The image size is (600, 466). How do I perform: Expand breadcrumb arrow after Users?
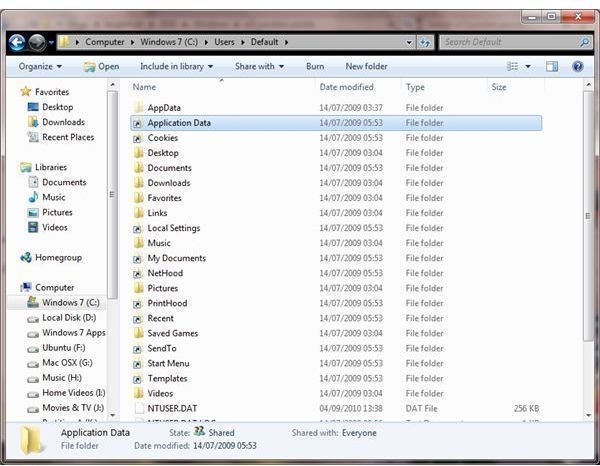(x=243, y=42)
